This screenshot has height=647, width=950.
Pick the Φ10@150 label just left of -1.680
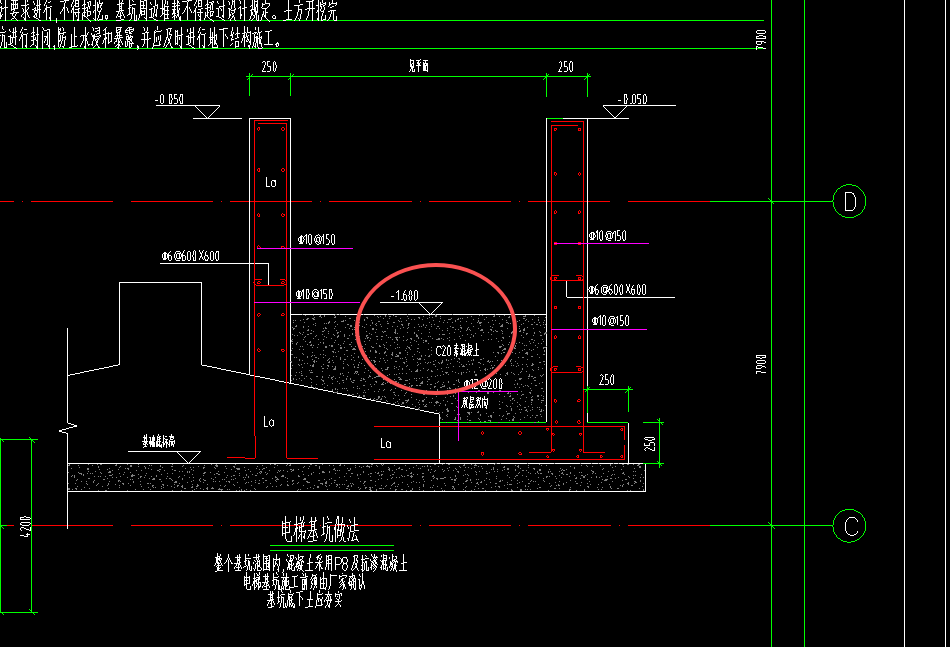tap(314, 294)
